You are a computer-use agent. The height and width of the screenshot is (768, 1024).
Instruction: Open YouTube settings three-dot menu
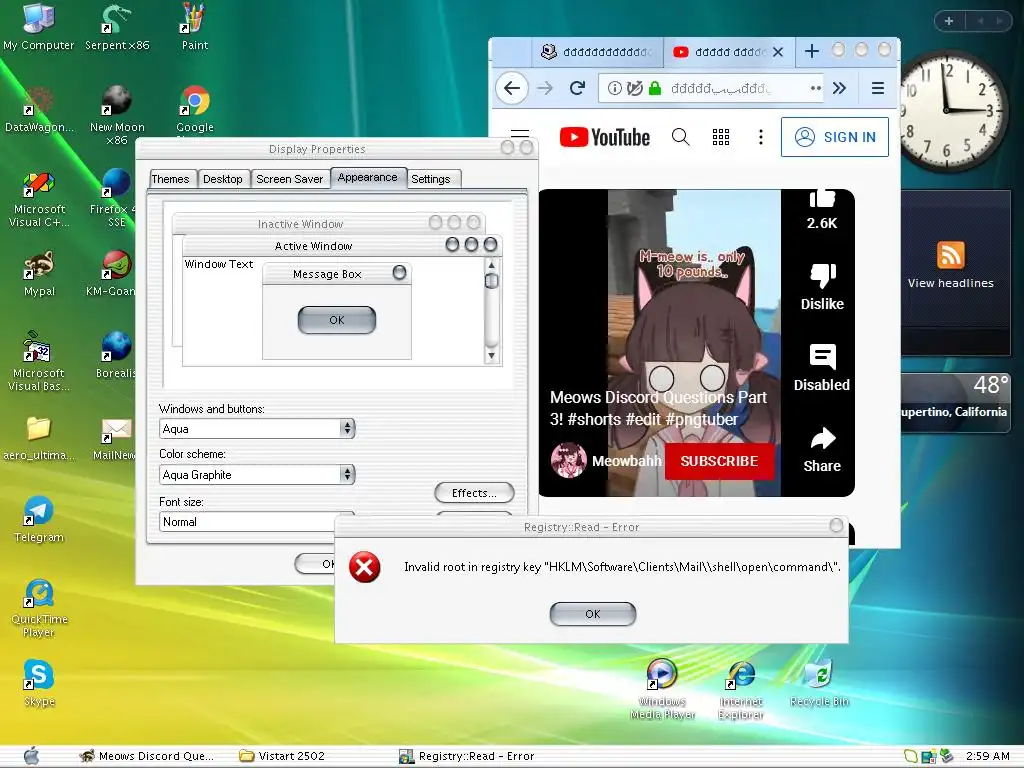tap(761, 137)
